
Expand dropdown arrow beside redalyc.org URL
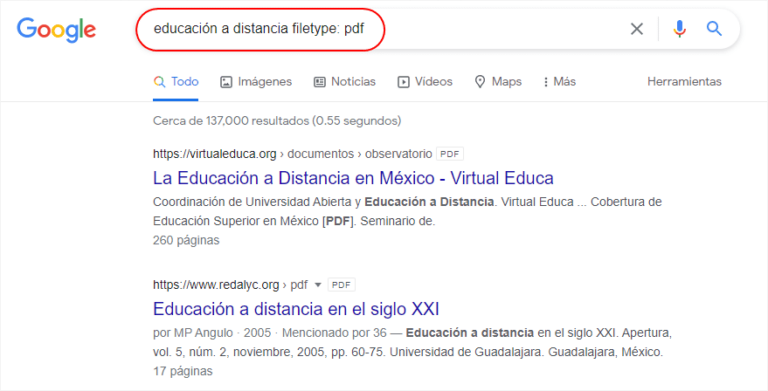pos(317,285)
